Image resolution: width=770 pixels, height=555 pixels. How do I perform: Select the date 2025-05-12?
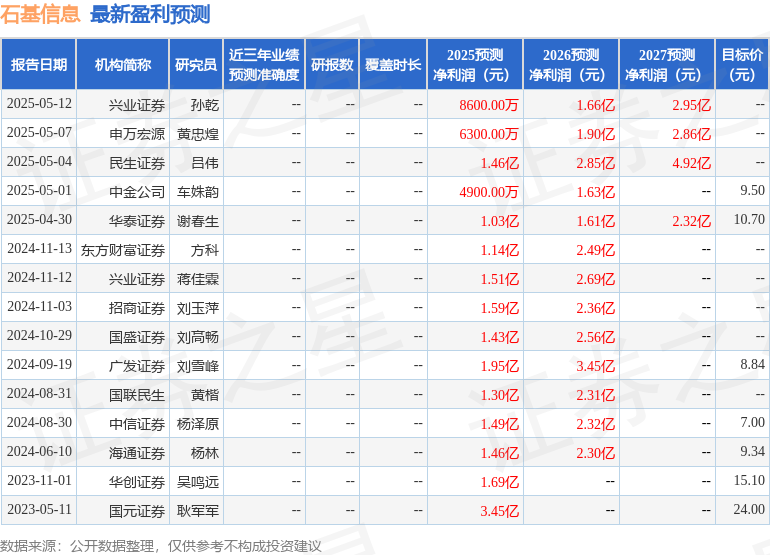(x=39, y=104)
